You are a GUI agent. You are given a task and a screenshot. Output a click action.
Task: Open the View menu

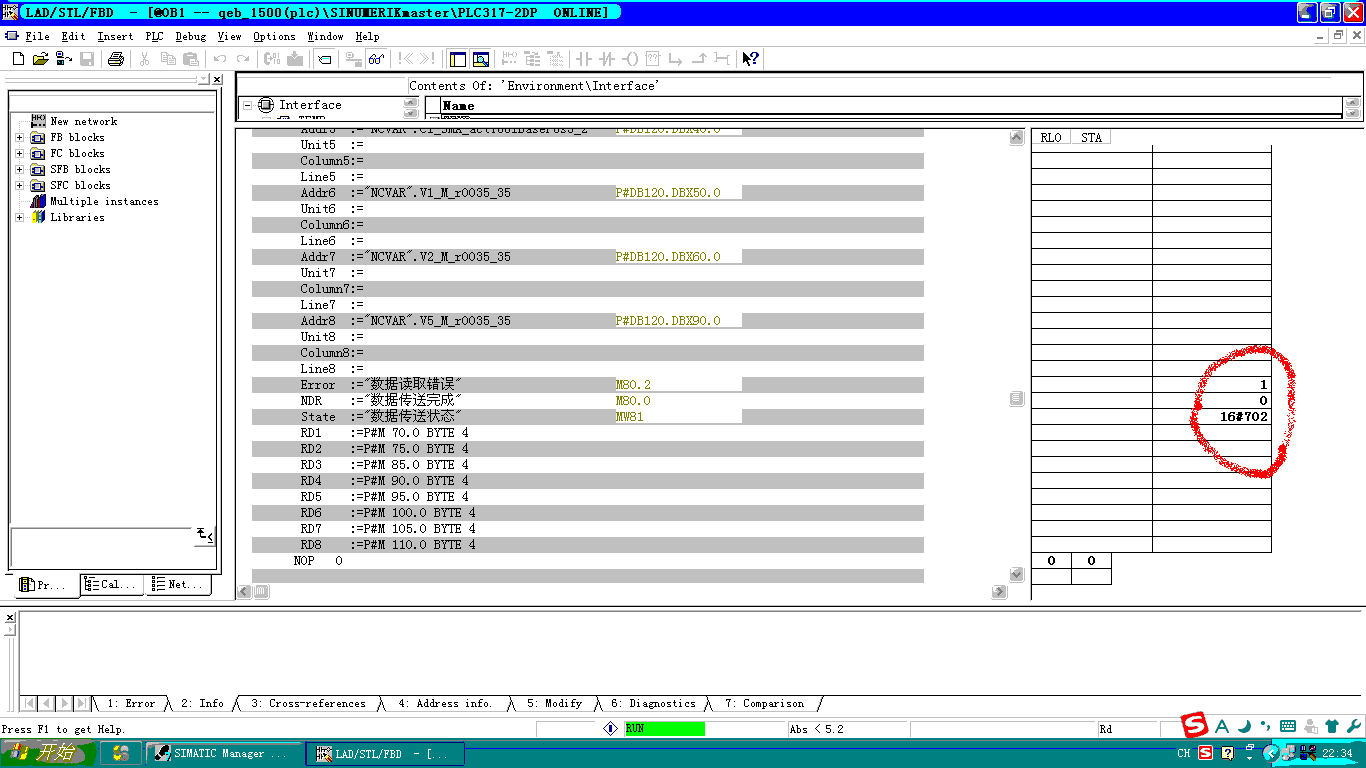click(229, 36)
